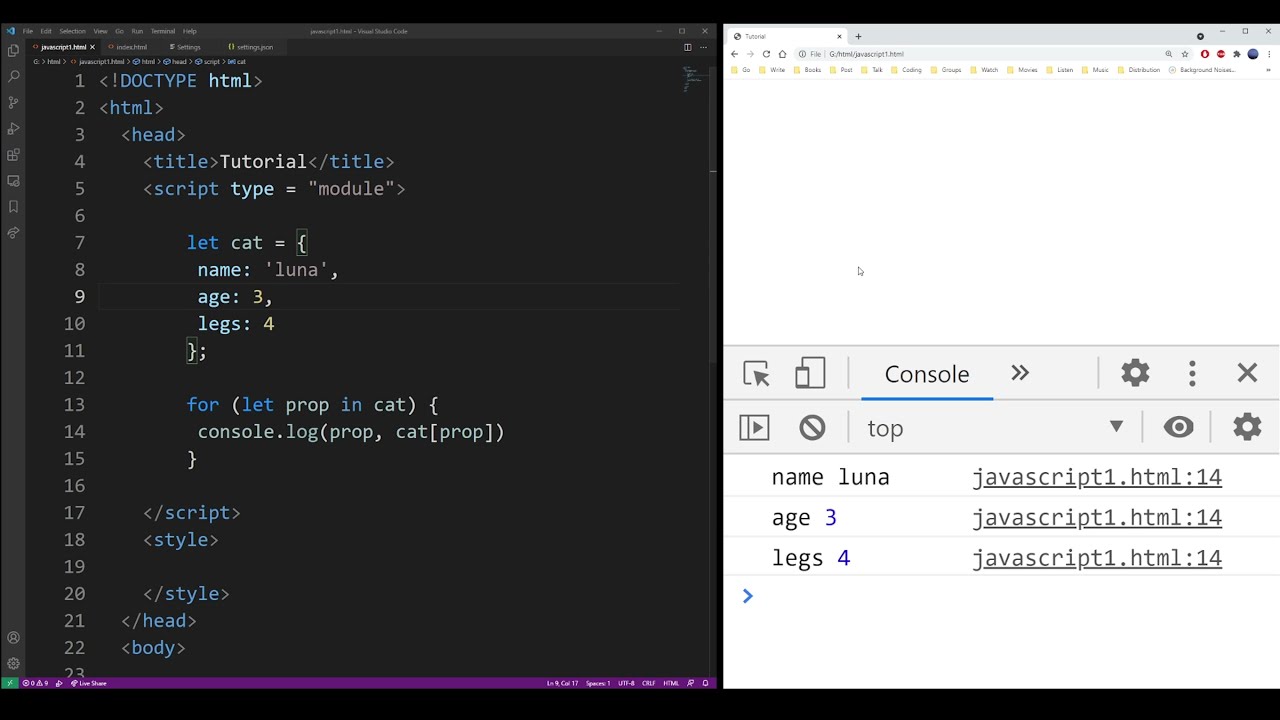Go to Chrome home page
This screenshot has height=720, width=1280.
click(x=782, y=54)
